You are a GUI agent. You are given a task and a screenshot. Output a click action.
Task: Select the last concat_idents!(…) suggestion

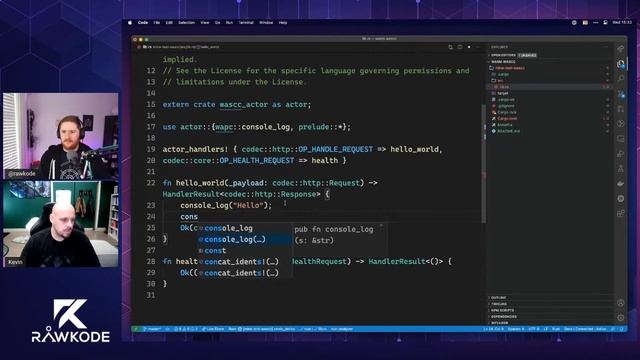click(x=244, y=273)
